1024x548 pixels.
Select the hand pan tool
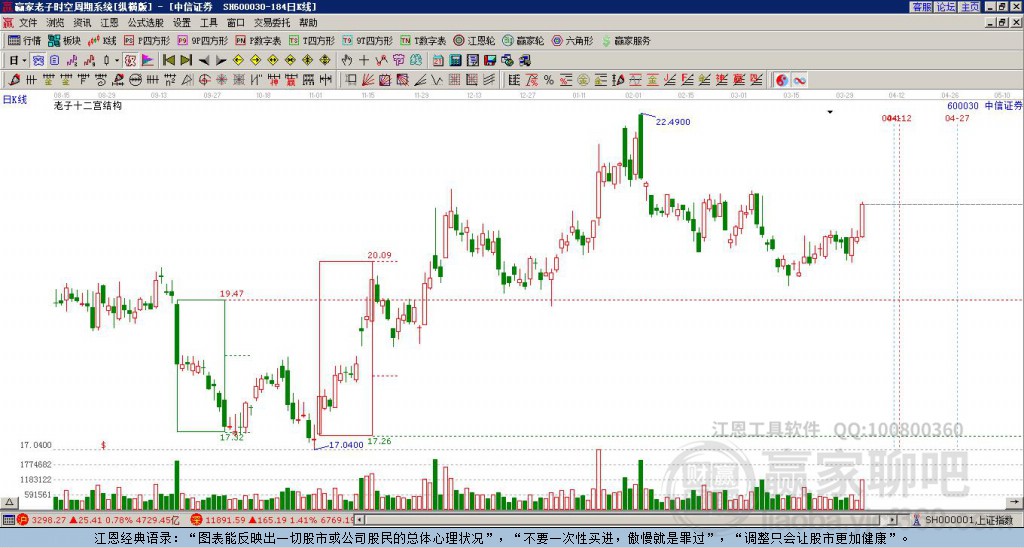click(347, 60)
